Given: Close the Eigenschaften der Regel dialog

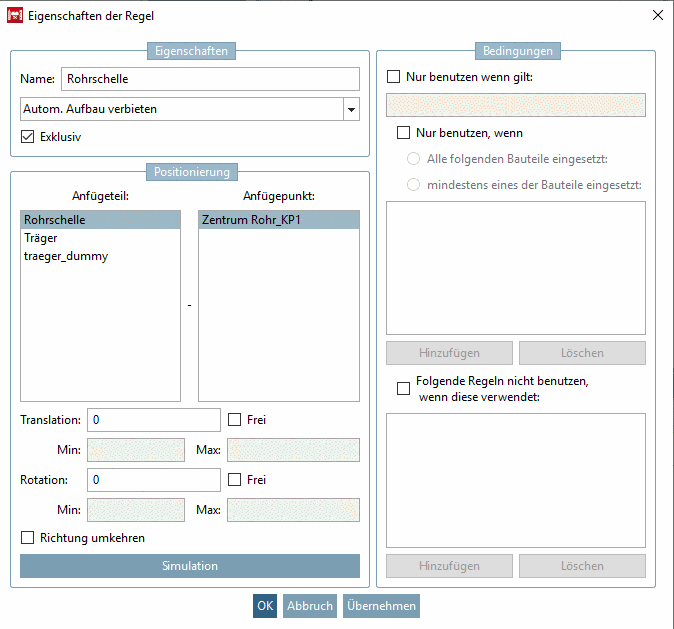Looking at the screenshot, I should (657, 16).
